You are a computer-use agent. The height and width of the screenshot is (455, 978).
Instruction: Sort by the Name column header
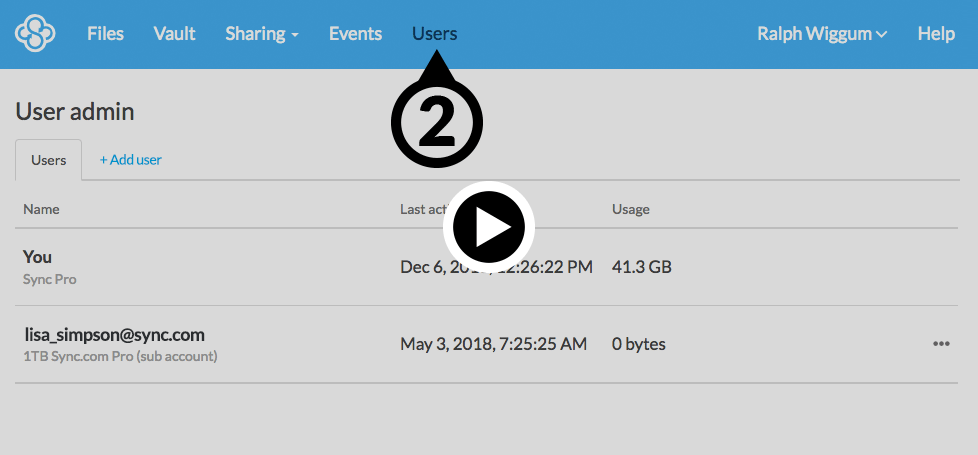pos(41,209)
